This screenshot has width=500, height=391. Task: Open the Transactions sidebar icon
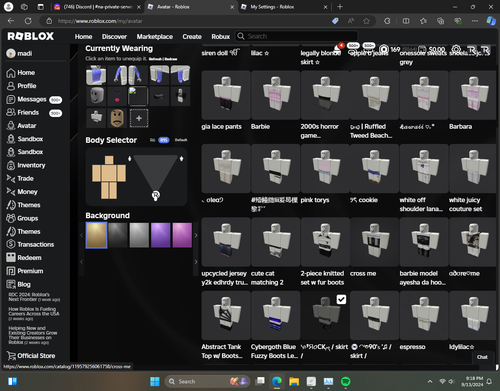[x=11, y=244]
